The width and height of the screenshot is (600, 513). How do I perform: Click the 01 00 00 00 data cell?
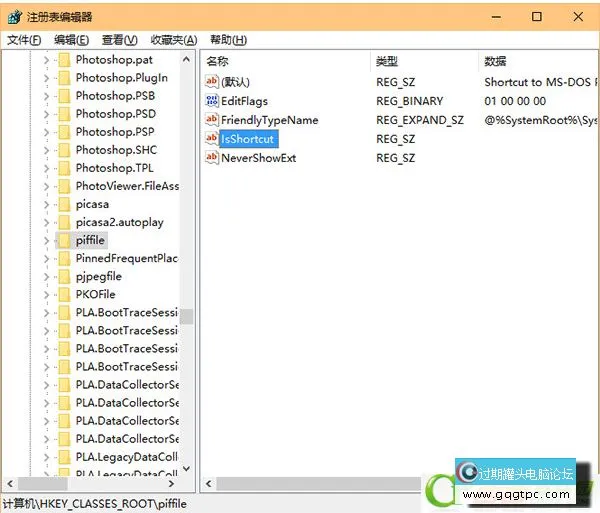[515, 101]
